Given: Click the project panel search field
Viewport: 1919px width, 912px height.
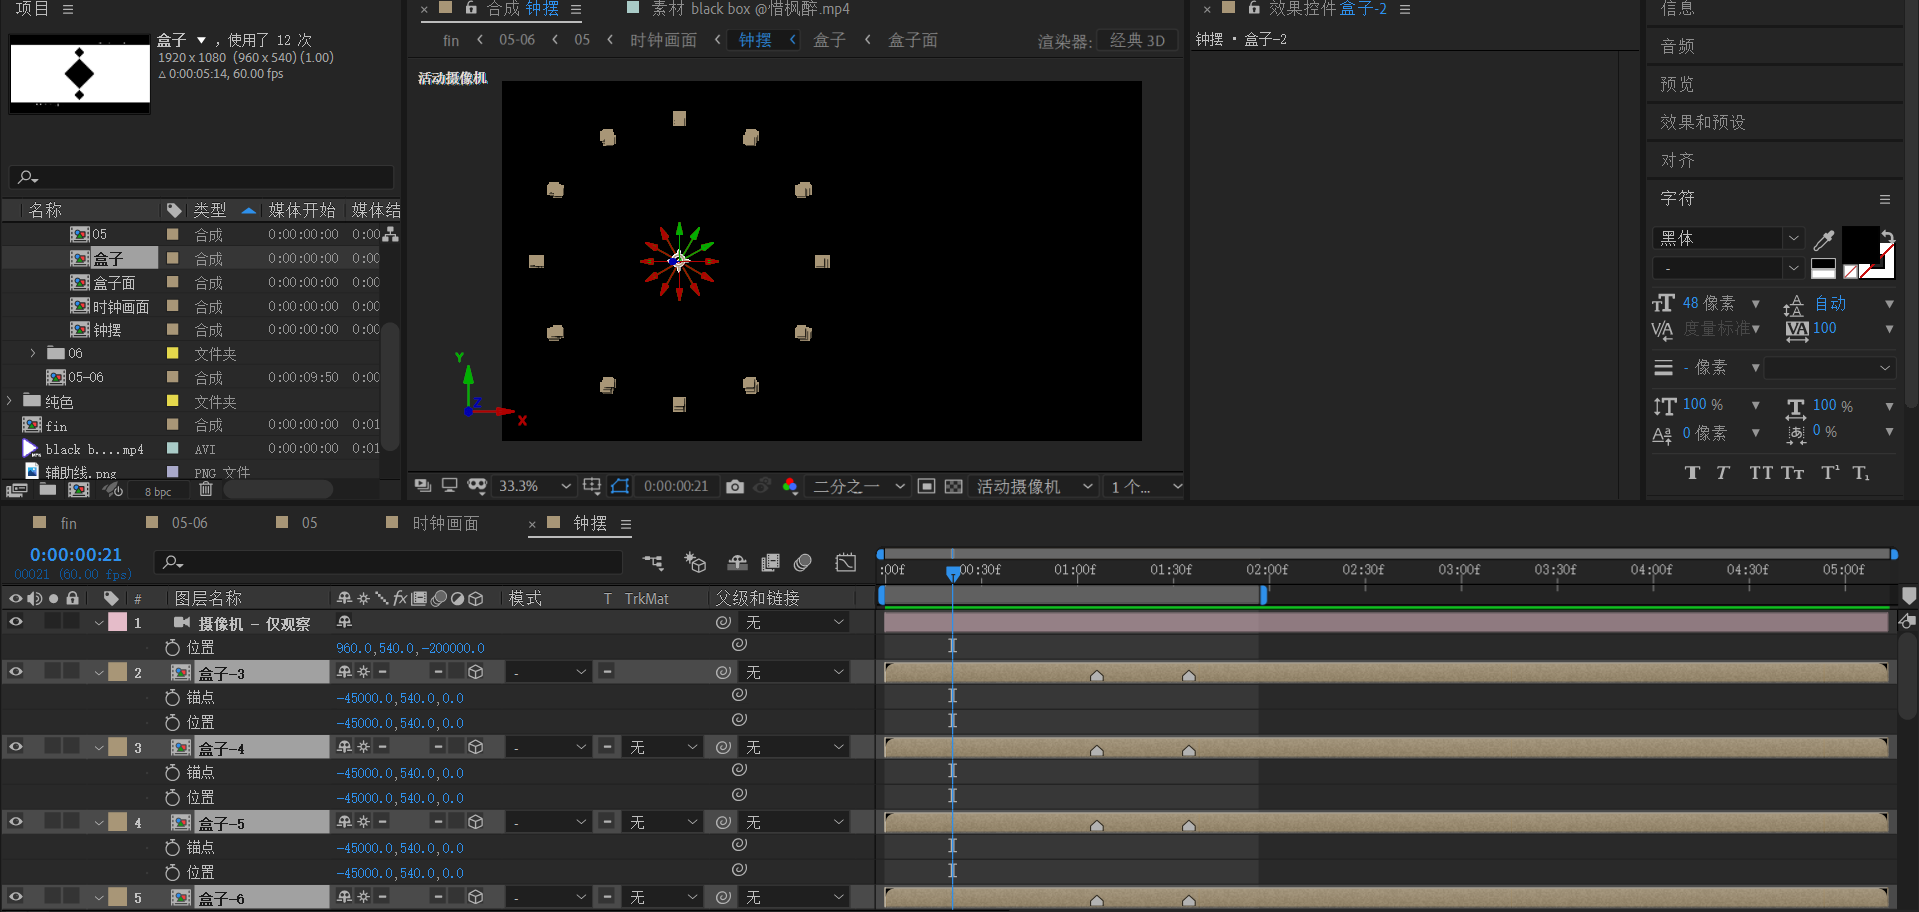Looking at the screenshot, I should pyautogui.click(x=201, y=177).
